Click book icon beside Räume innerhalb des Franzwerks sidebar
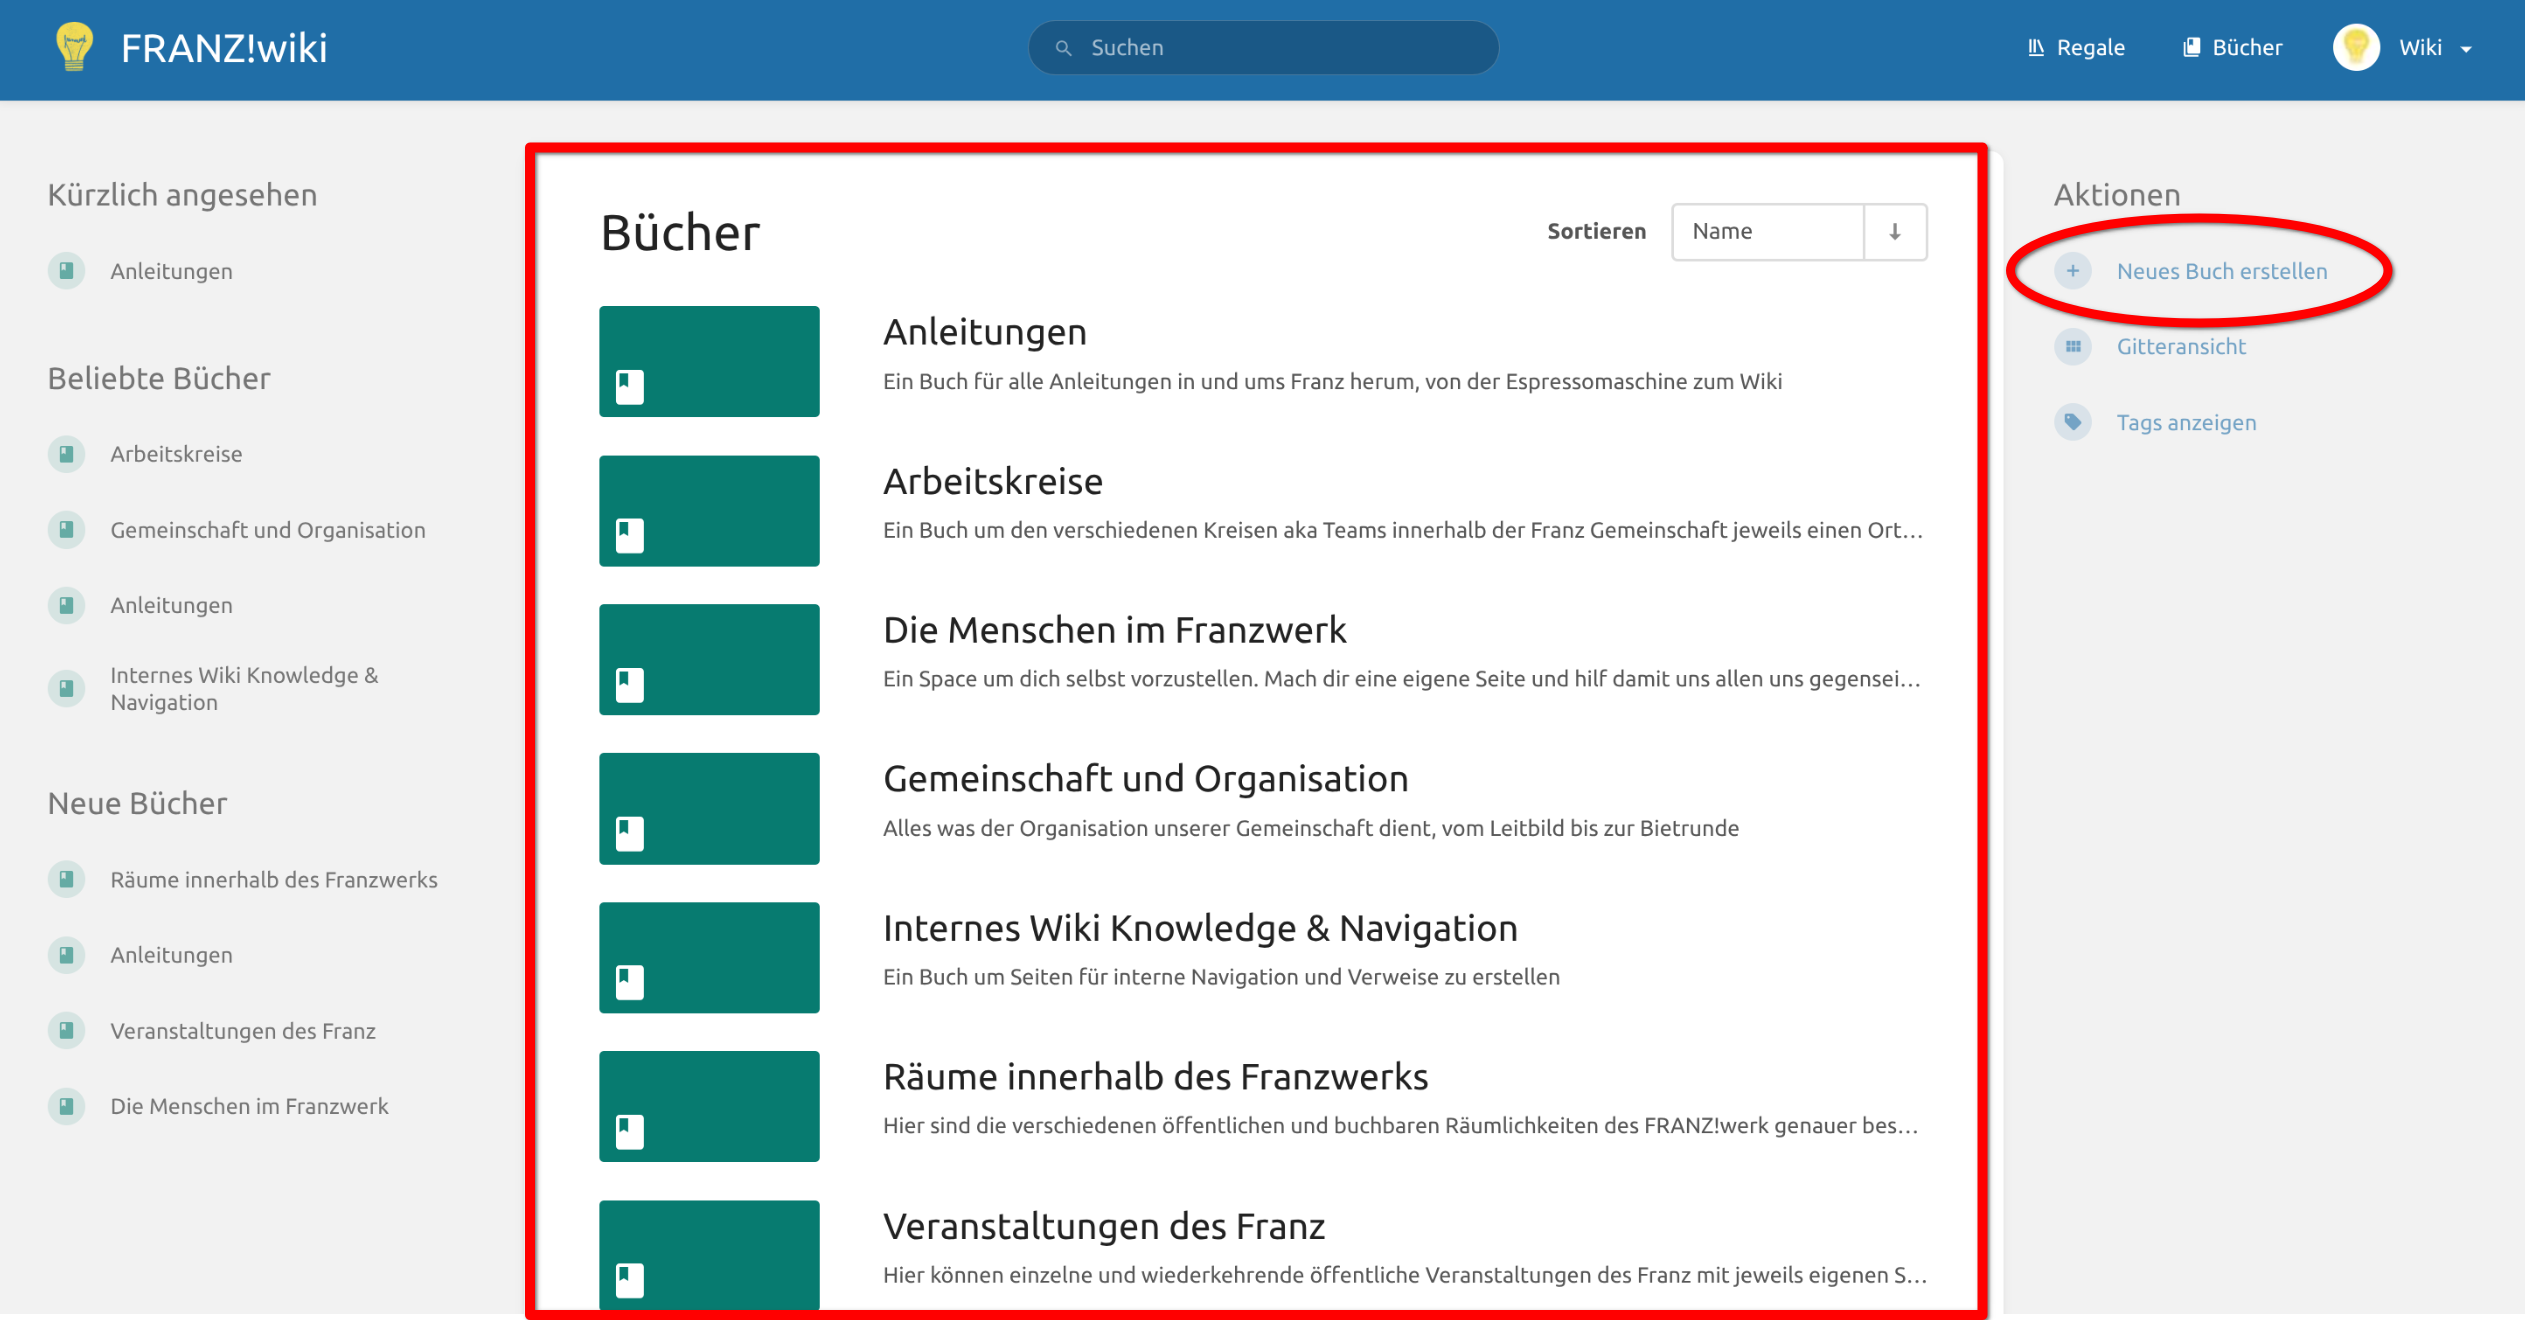This screenshot has width=2525, height=1320. point(66,879)
